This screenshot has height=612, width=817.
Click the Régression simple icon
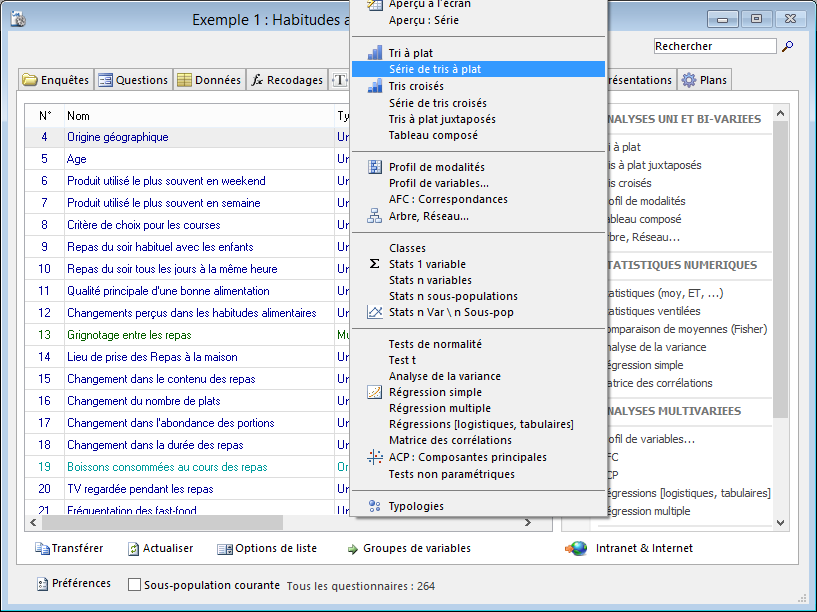(x=375, y=392)
